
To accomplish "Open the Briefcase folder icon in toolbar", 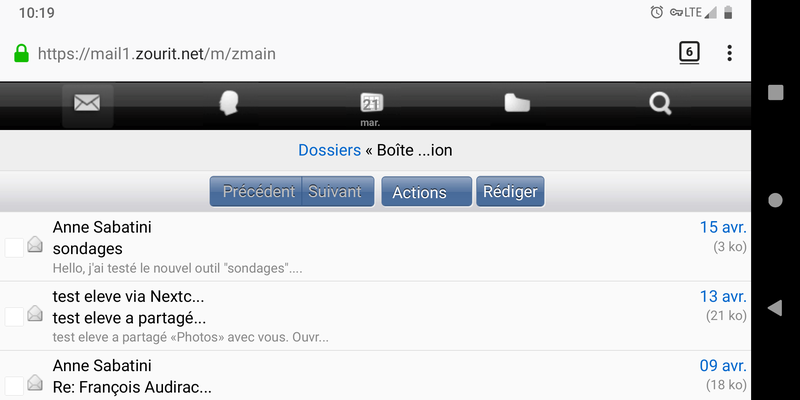I will click(517, 103).
